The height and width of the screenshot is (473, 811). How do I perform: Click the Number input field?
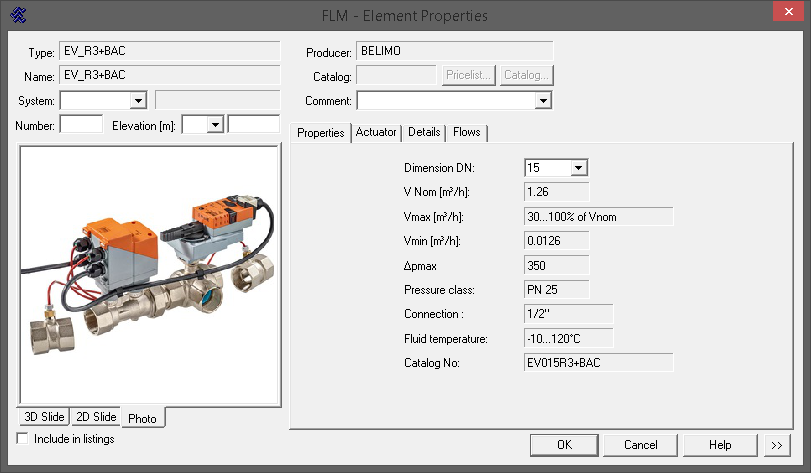coord(81,124)
